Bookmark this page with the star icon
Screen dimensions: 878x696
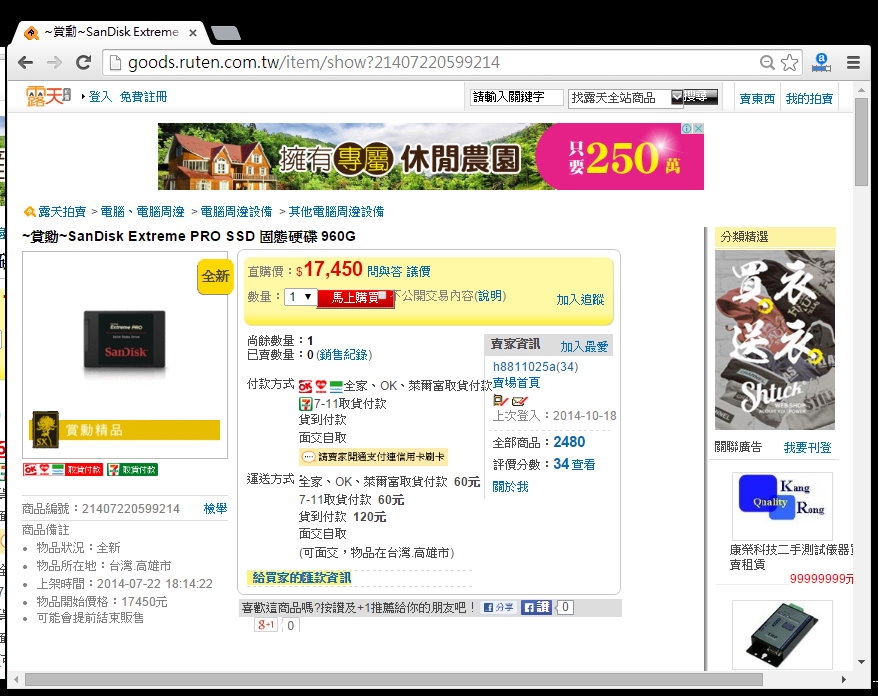[x=789, y=63]
